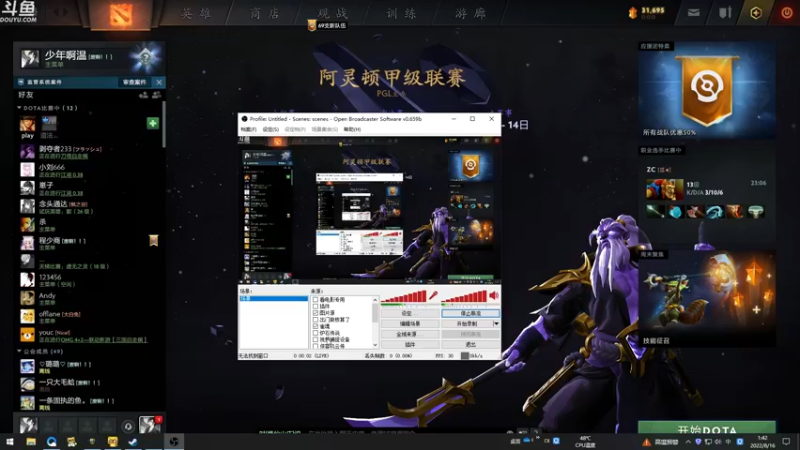Screen dimensions: 800x450
Task: Select friend 小刘666 in the list
Action: coord(88,170)
